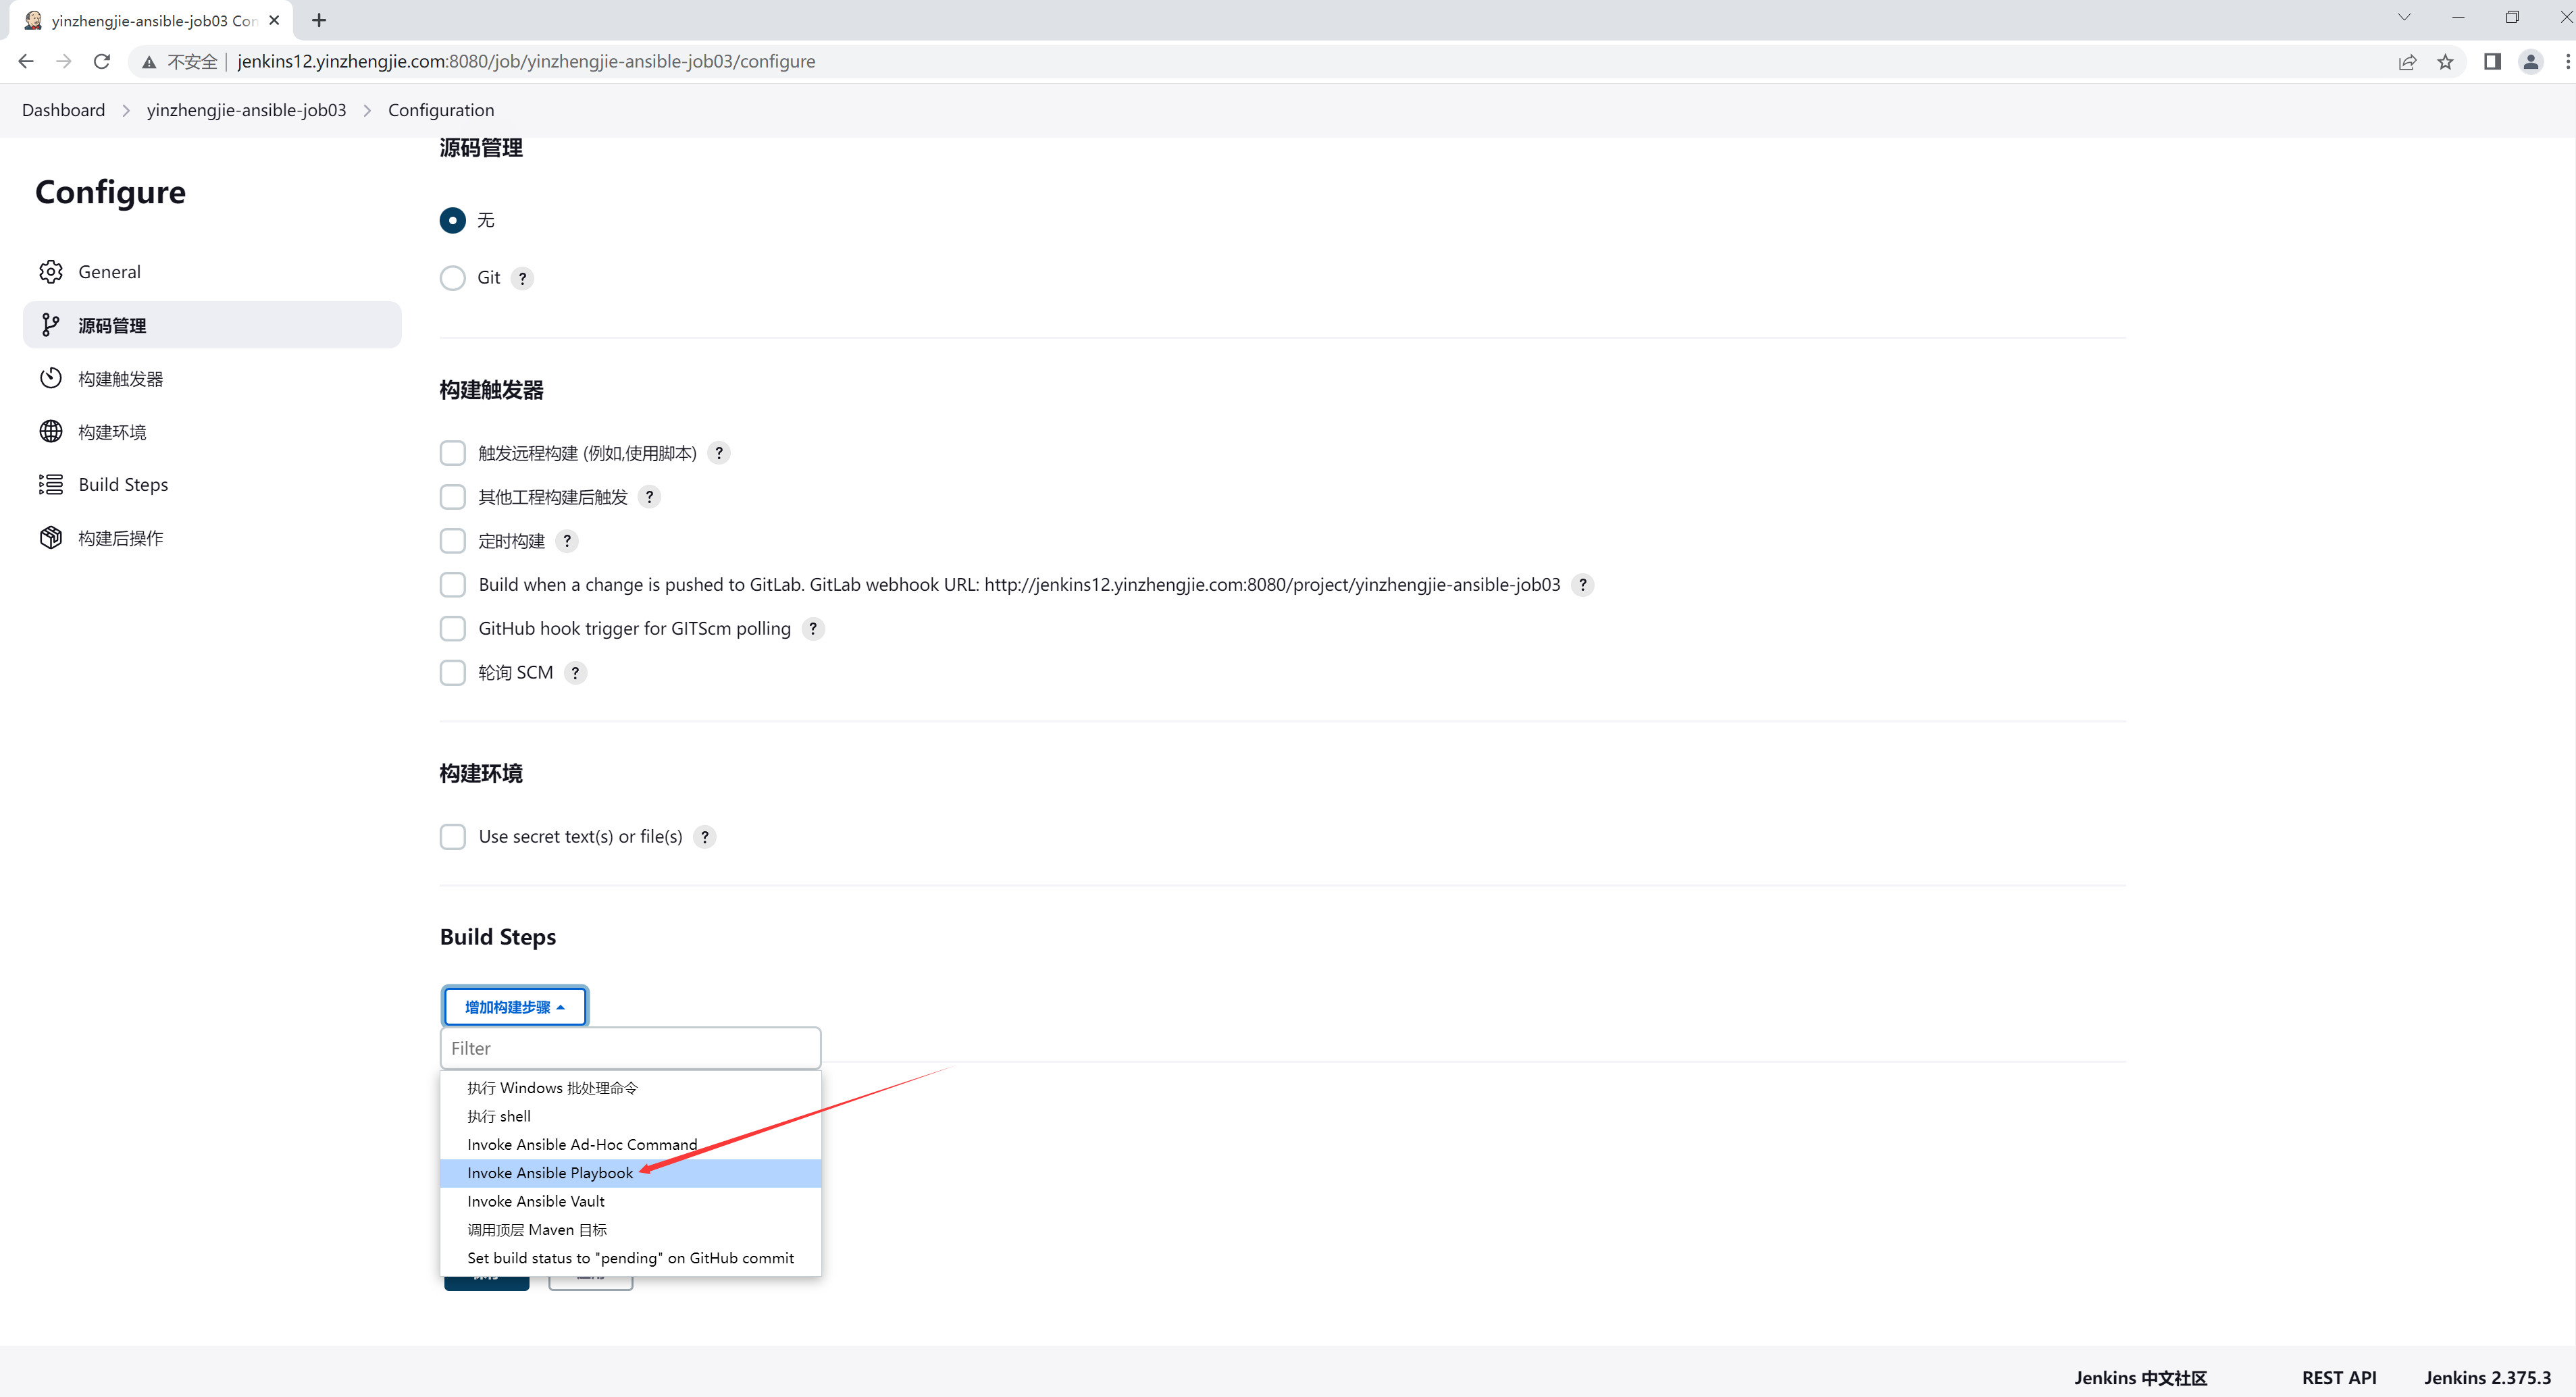The height and width of the screenshot is (1397, 2576).
Task: Click the 构建环境 globe icon in sidebar
Action: [51, 431]
